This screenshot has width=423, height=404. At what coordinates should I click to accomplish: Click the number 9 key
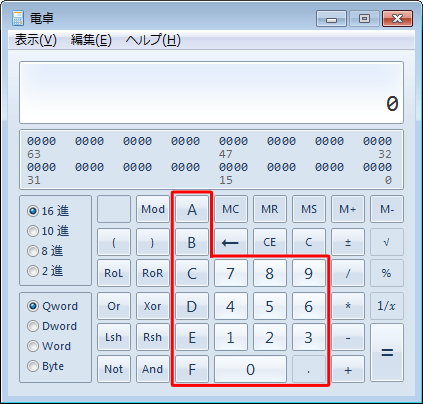click(309, 273)
